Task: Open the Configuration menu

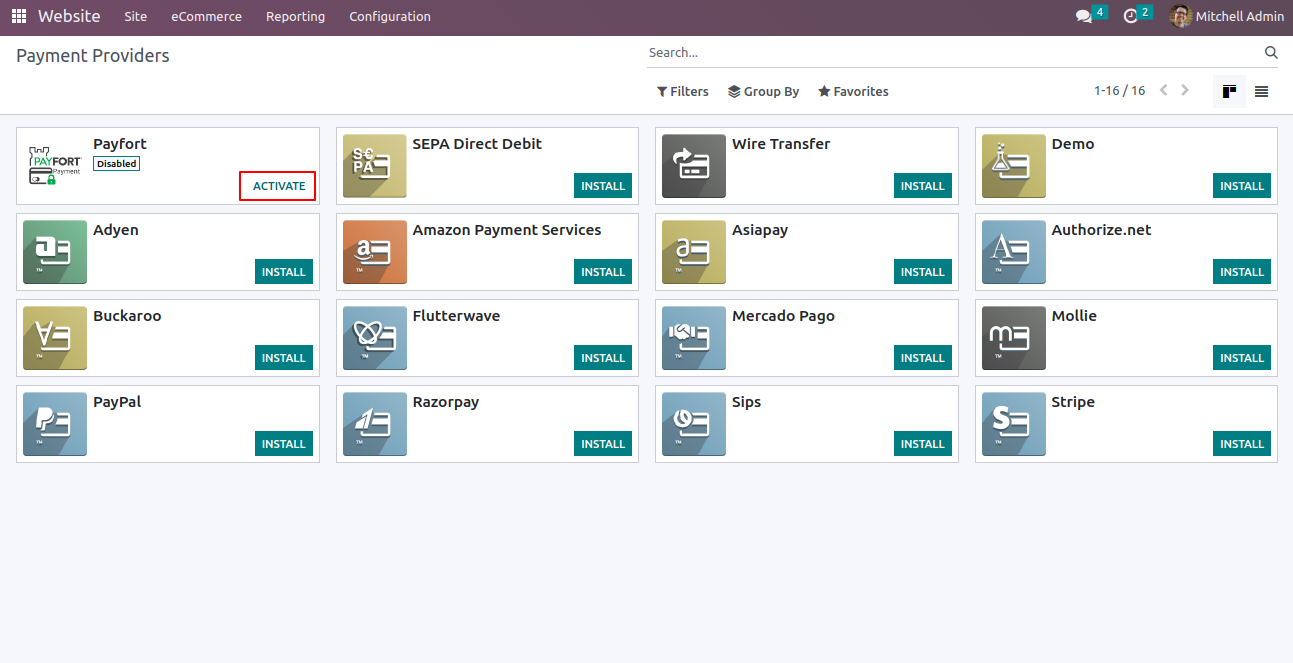Action: pyautogui.click(x=390, y=16)
